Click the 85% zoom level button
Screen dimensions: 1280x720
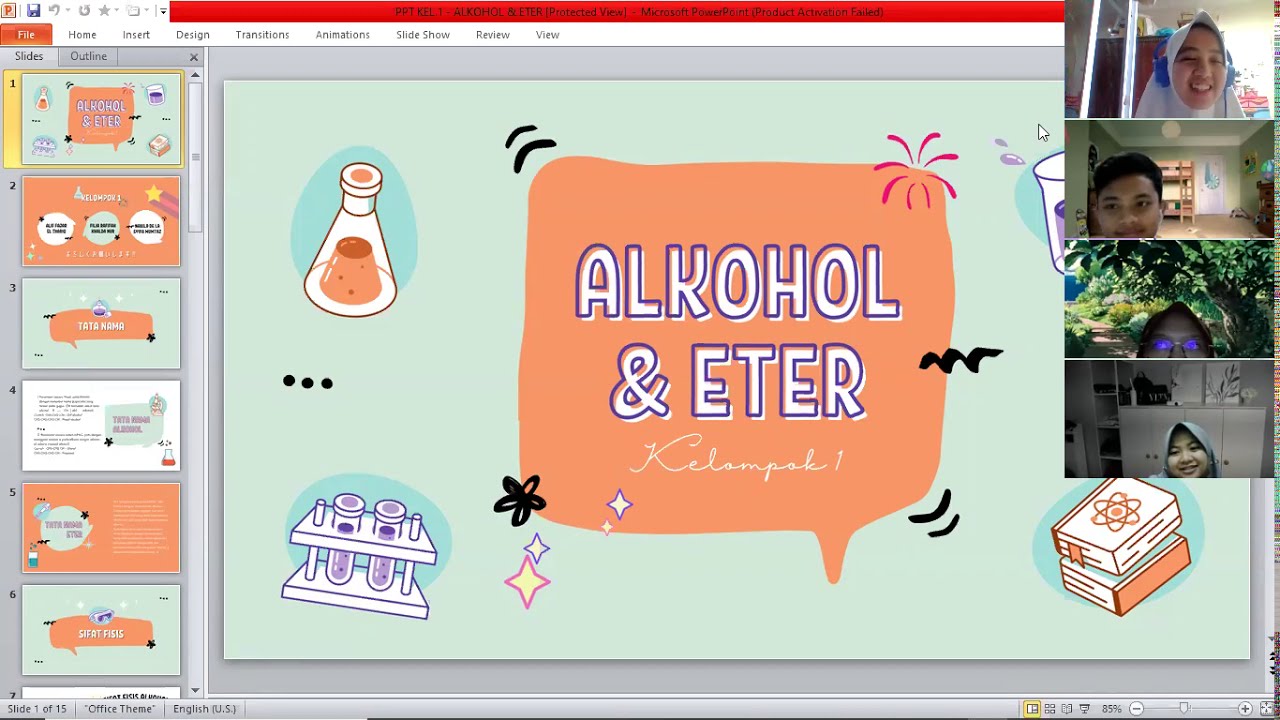click(1111, 709)
